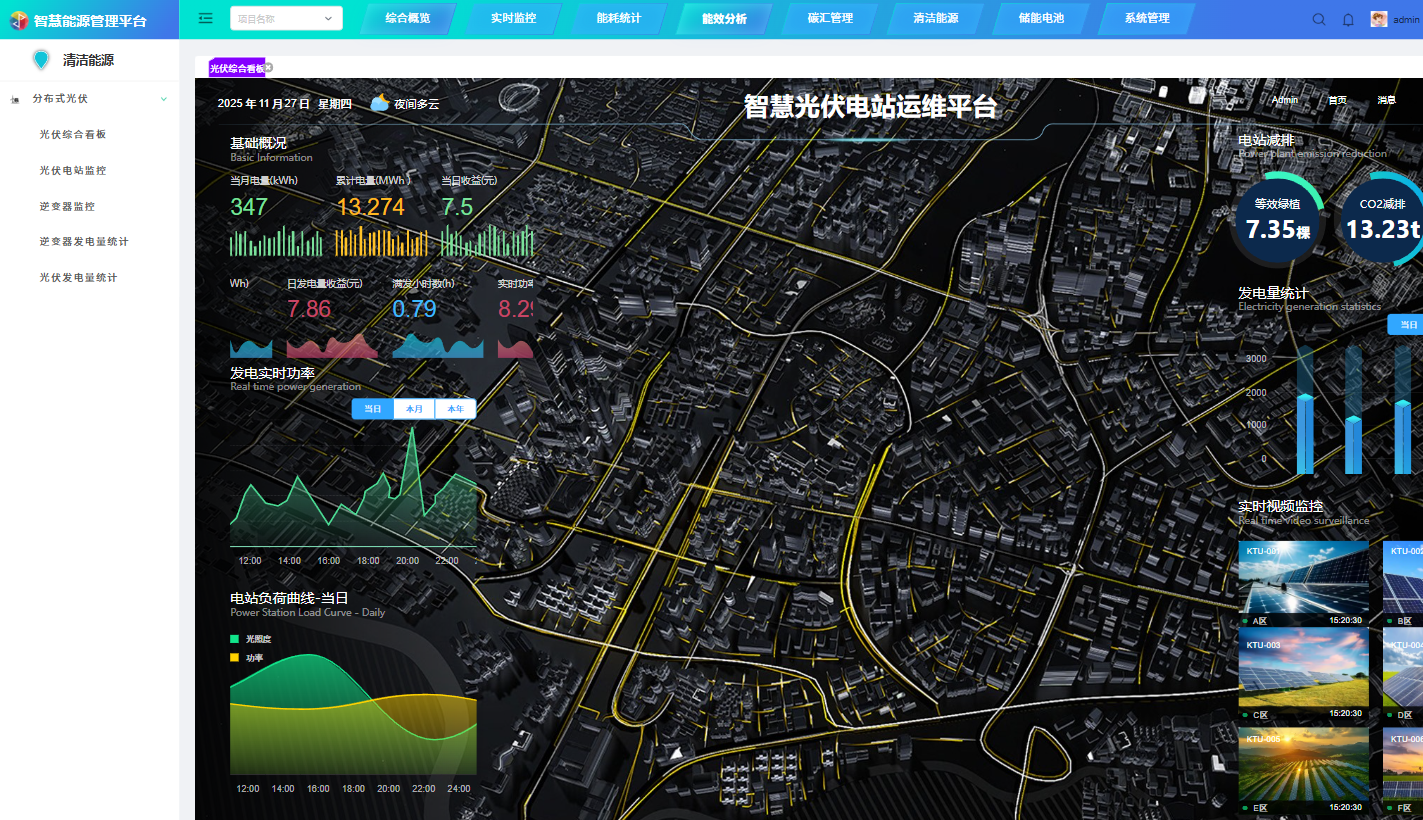Open the 碳汇管理 navigation tab

(x=830, y=18)
